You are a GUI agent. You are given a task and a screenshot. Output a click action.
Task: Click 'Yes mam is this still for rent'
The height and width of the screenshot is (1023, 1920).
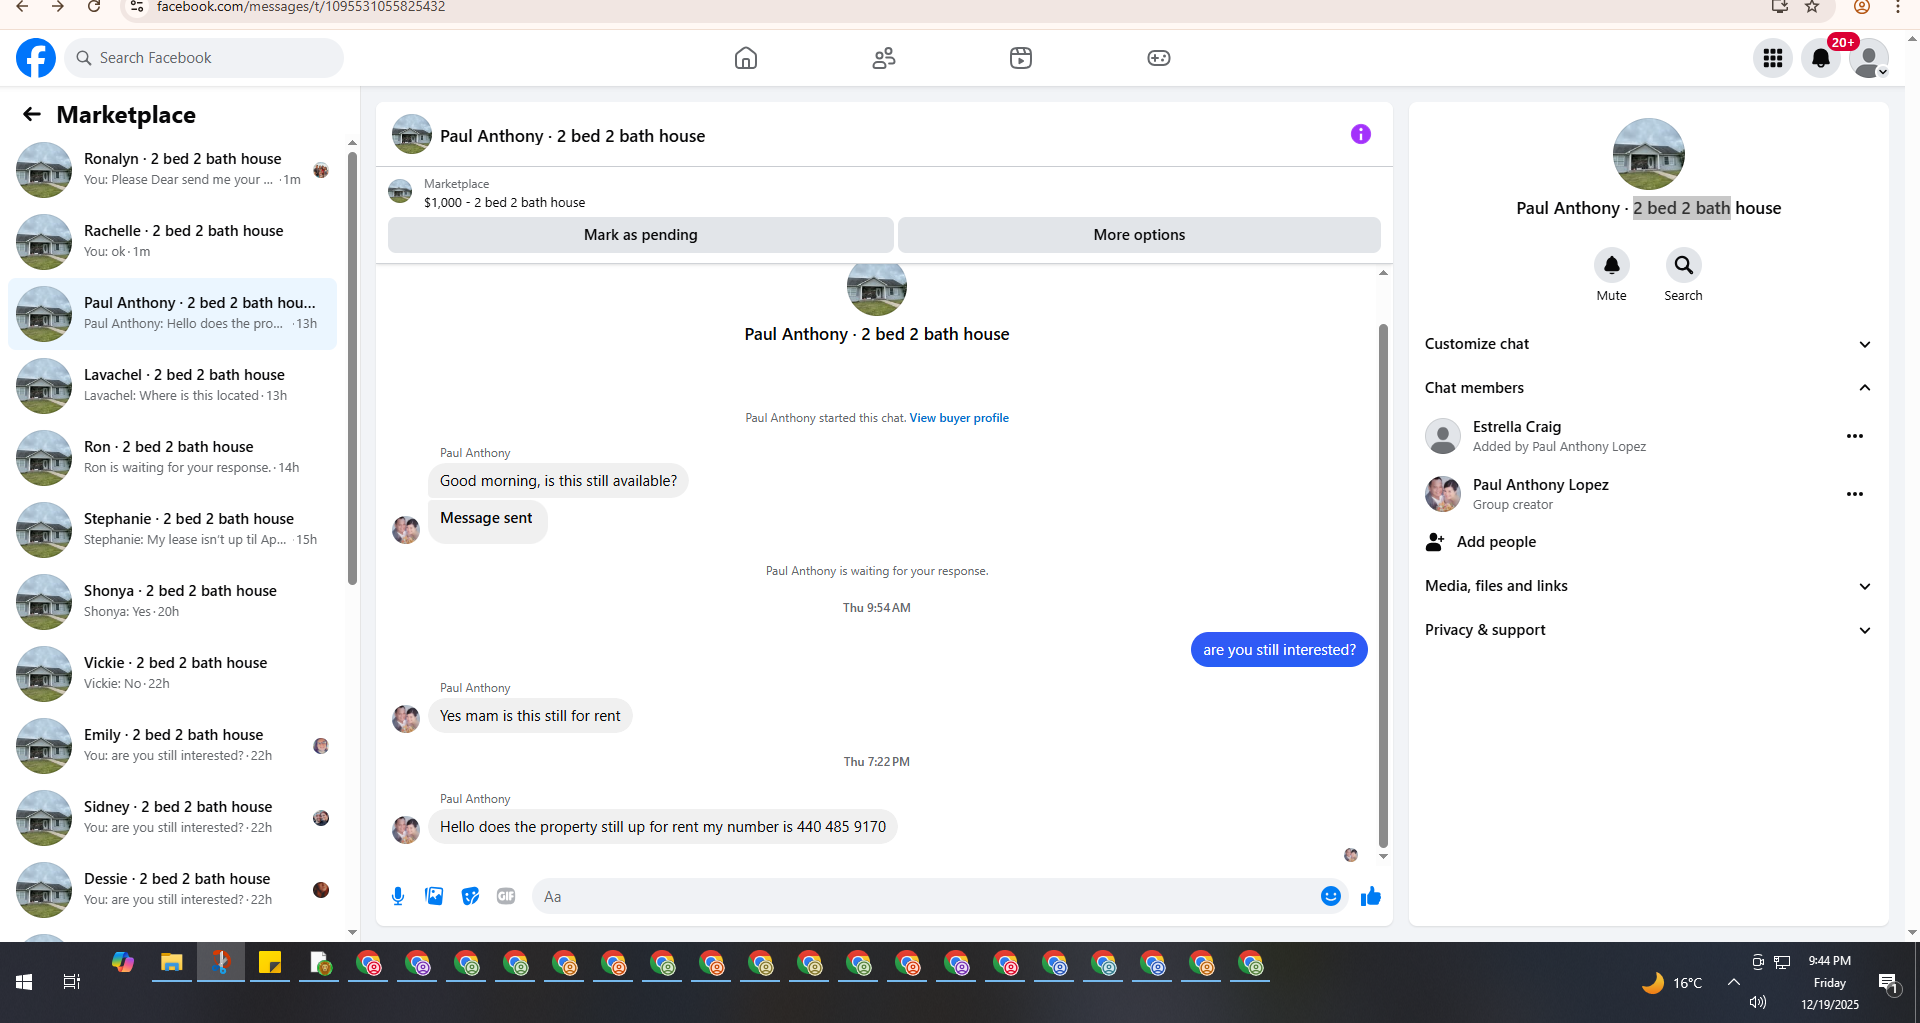click(530, 716)
